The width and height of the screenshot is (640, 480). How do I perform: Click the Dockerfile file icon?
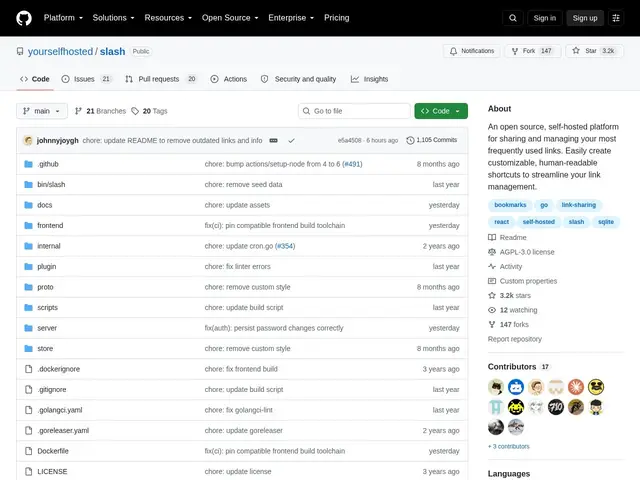[x=28, y=451]
